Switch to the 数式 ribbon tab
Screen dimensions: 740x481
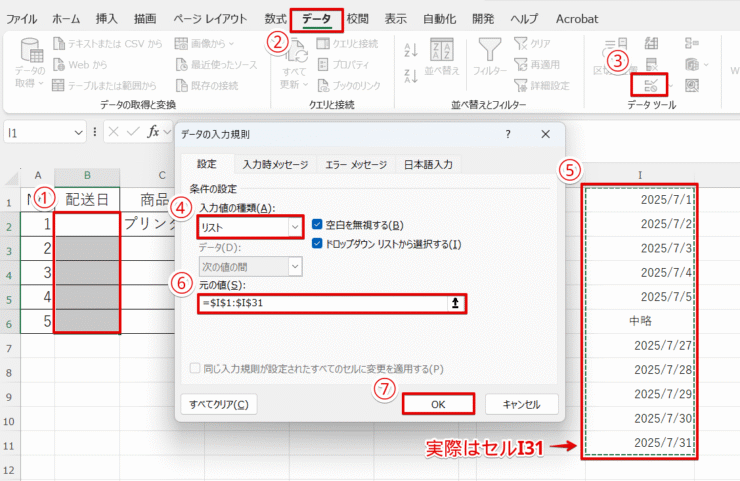(276, 19)
